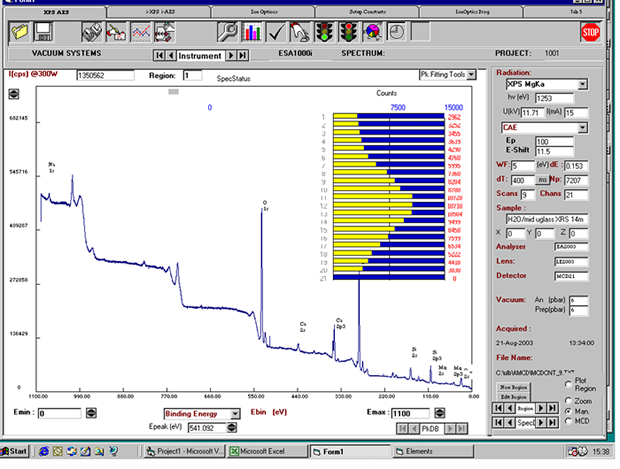The height and width of the screenshot is (469, 620).
Task: Open the line graph spectrum icon
Action: click(x=140, y=32)
